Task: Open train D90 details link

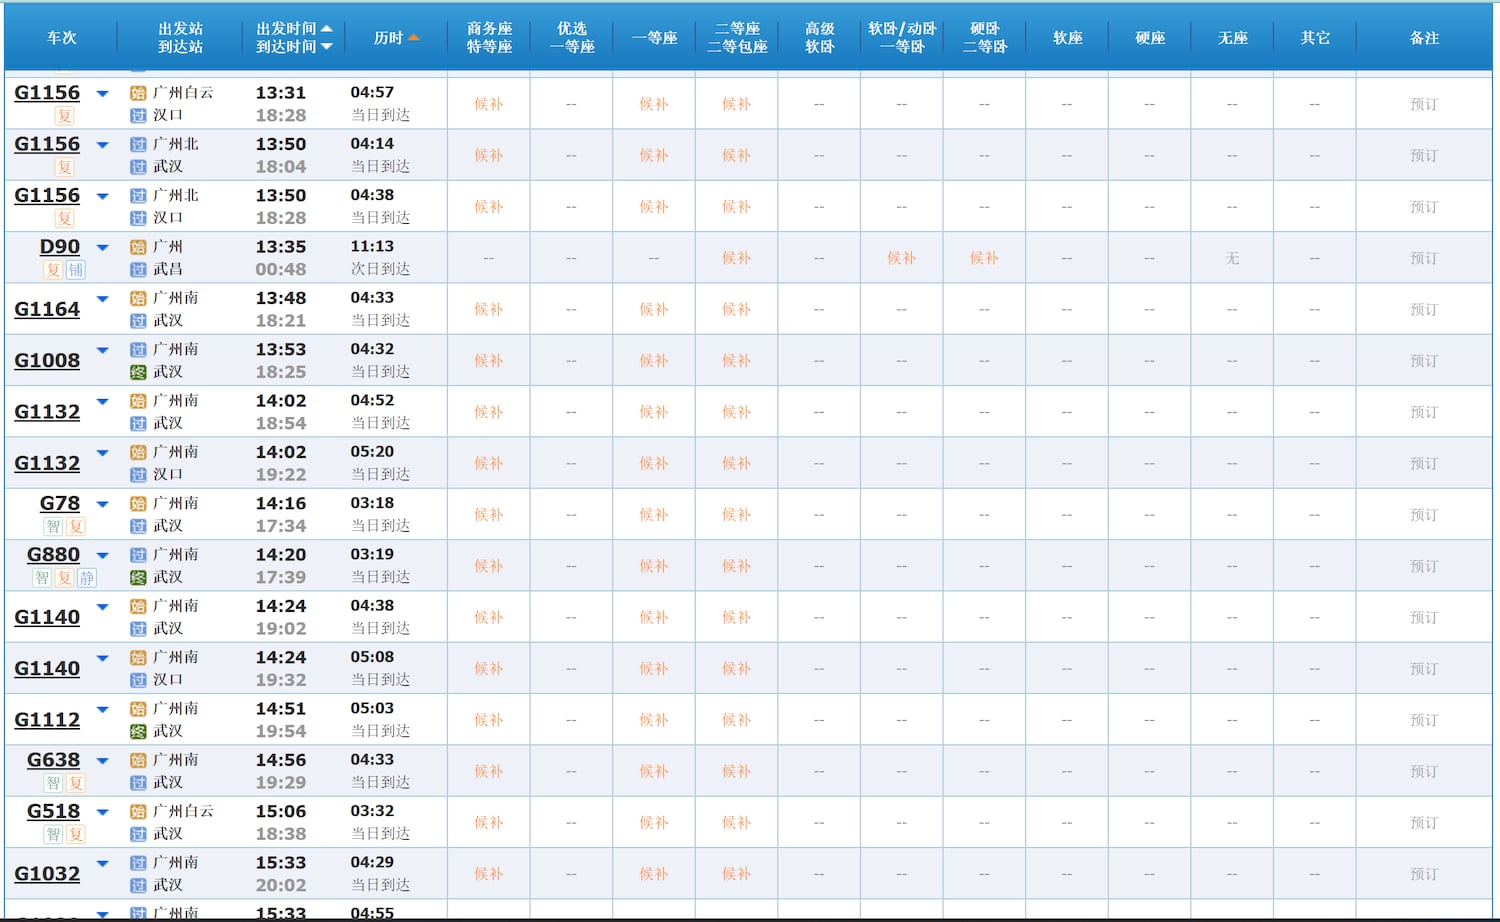Action: pos(60,247)
